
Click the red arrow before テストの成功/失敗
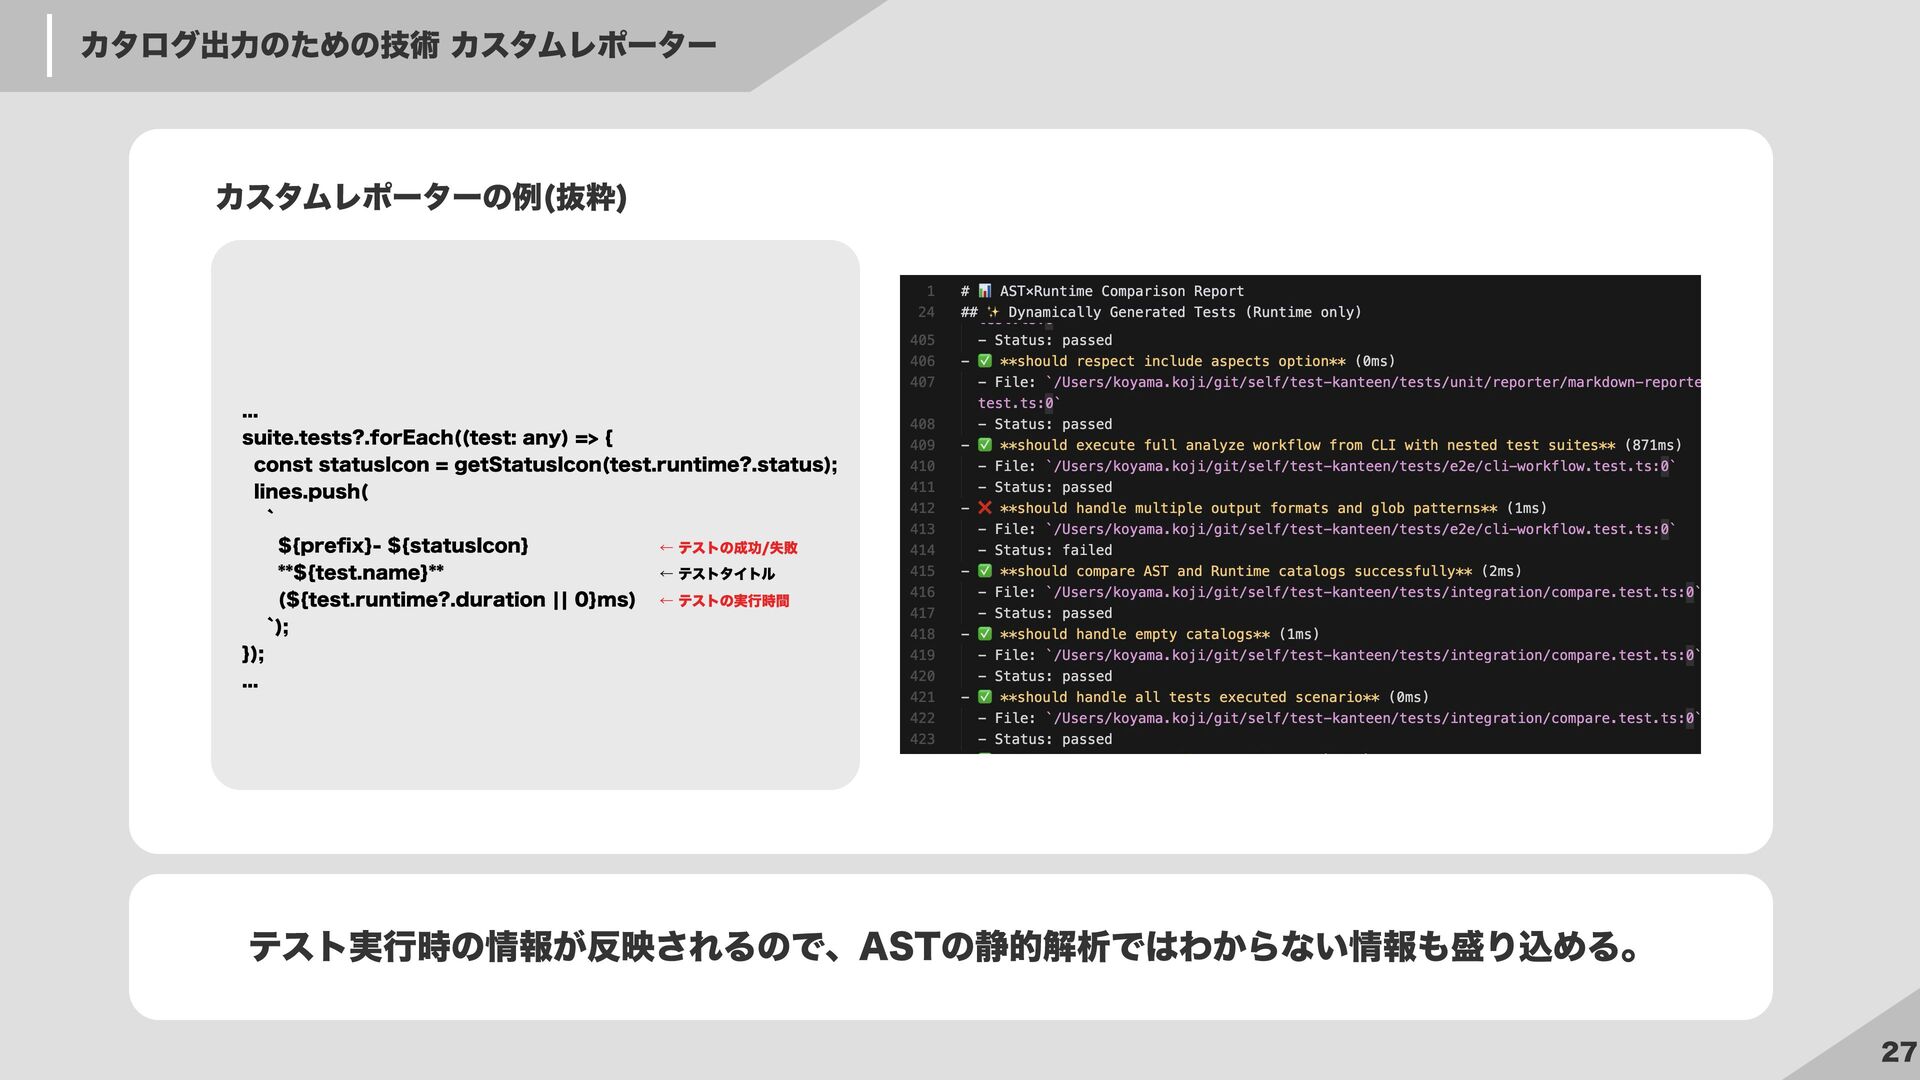[x=666, y=548]
